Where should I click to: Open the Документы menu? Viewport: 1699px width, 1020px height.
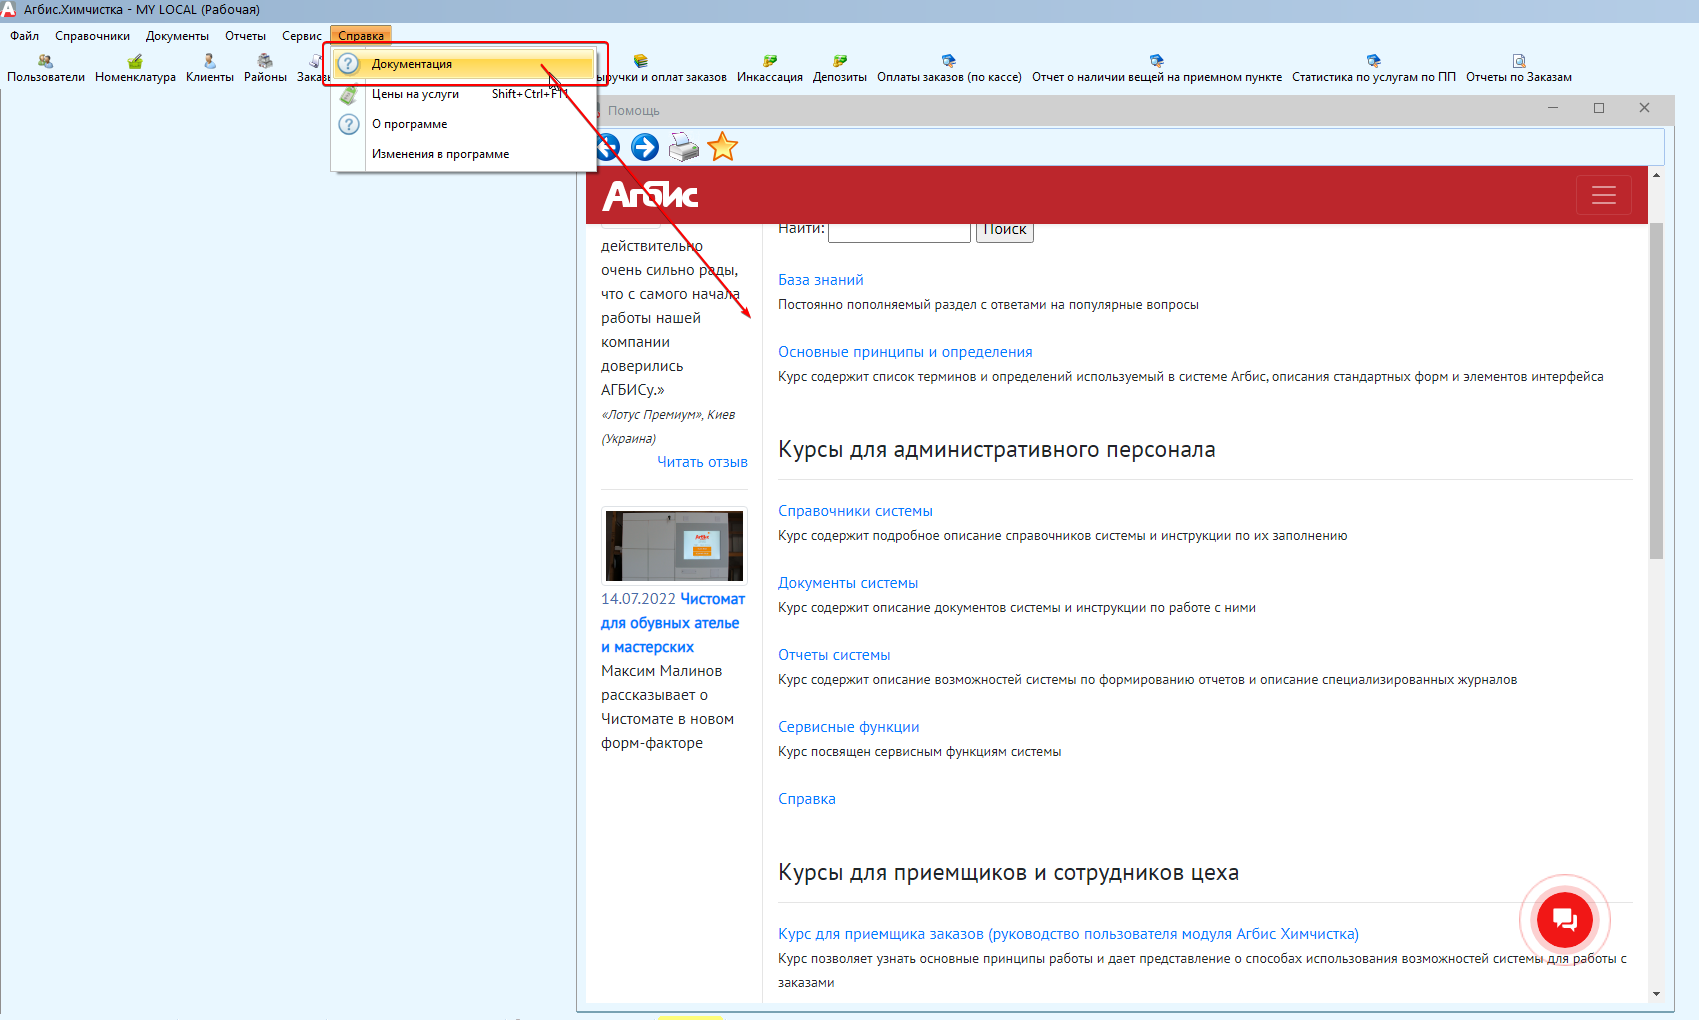(177, 36)
